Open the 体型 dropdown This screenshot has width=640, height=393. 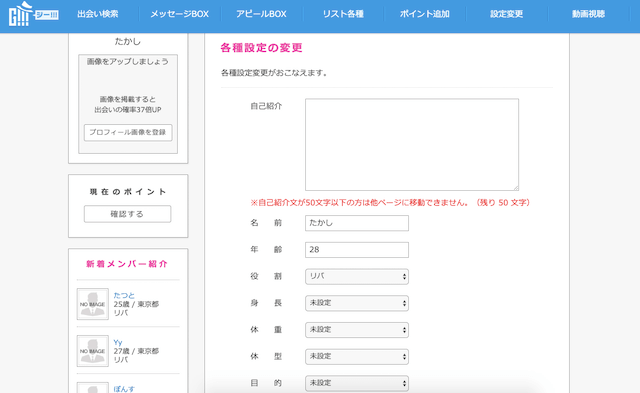[357, 357]
